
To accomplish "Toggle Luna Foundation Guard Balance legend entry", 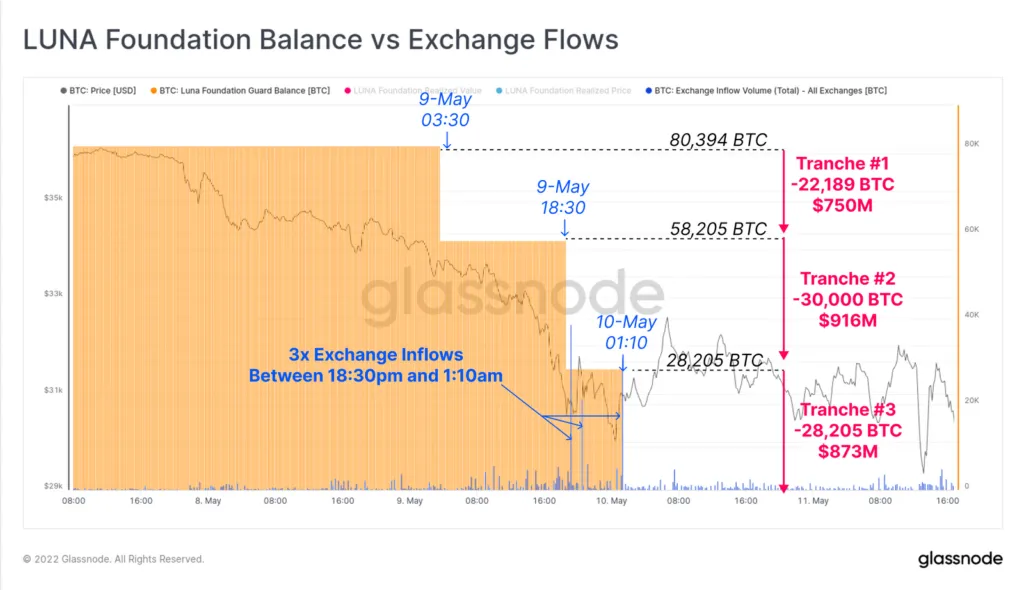I will coord(240,91).
